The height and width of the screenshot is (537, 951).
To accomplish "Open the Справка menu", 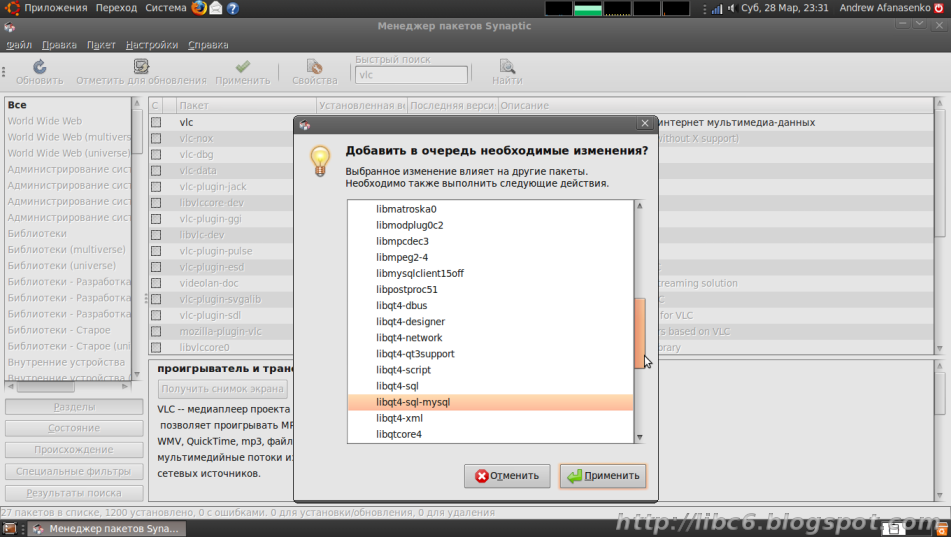I will click(x=208, y=45).
